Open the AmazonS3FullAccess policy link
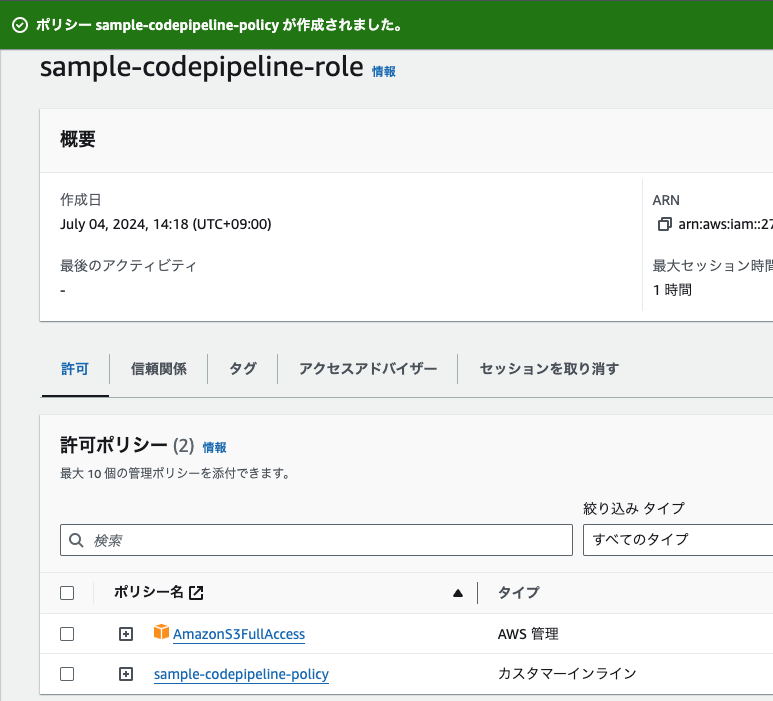 click(x=239, y=634)
